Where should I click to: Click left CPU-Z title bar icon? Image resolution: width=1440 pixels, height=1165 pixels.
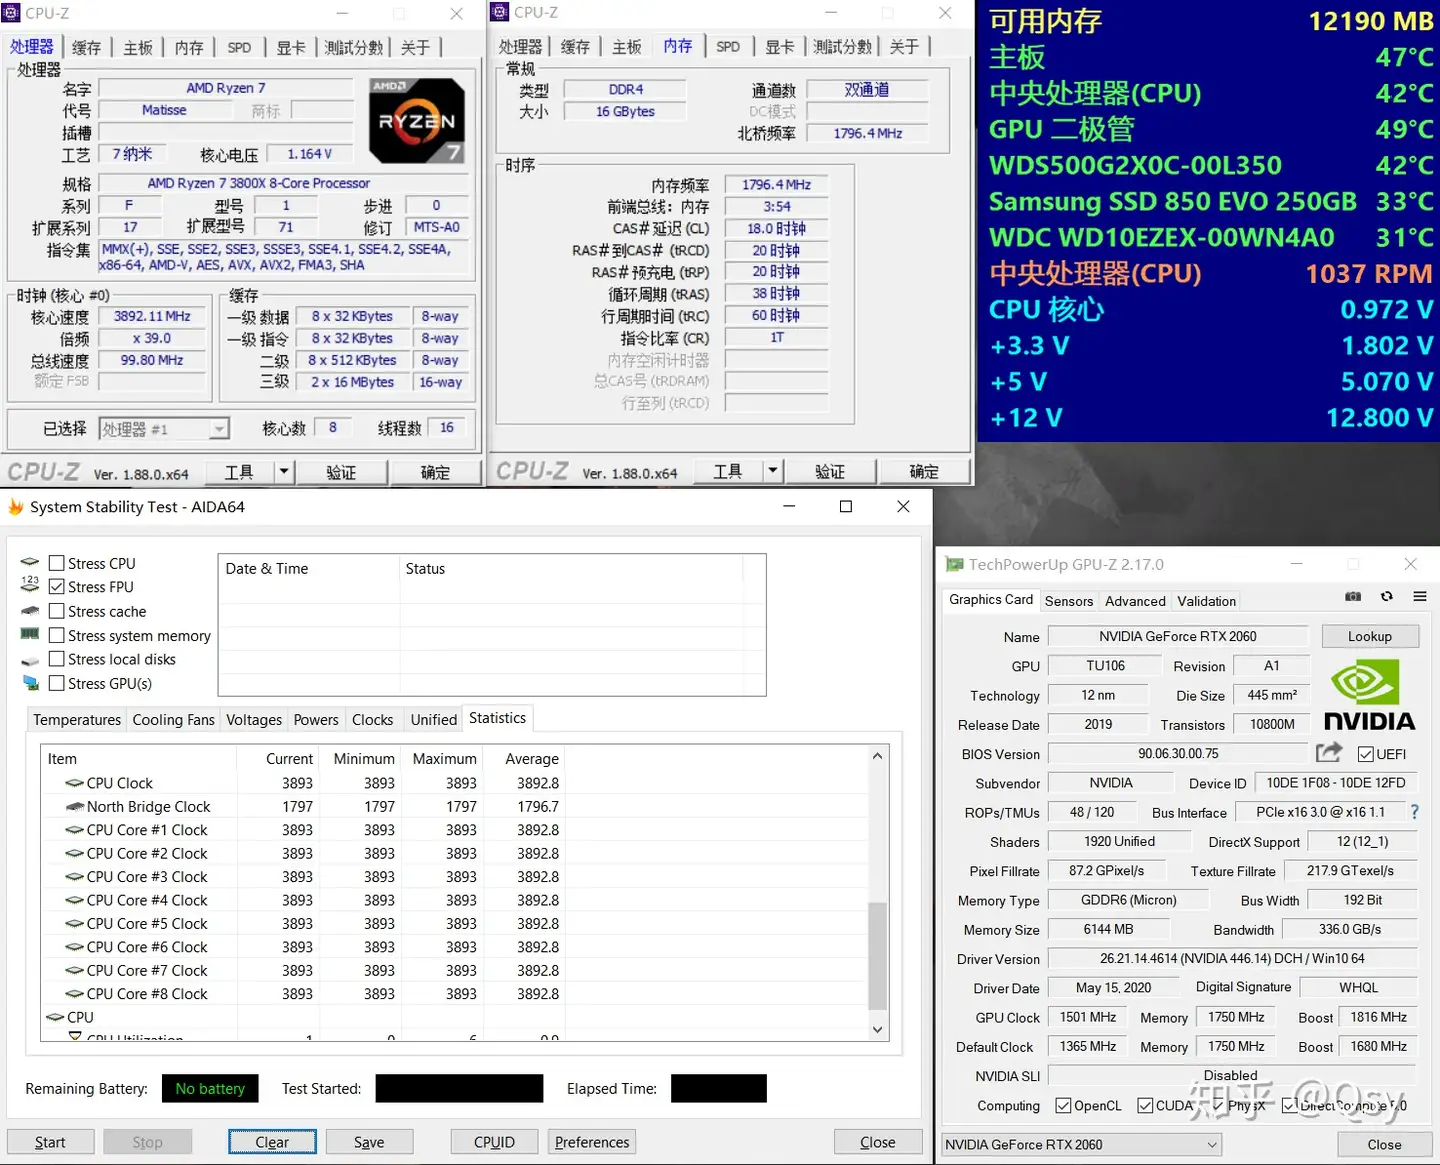point(12,13)
